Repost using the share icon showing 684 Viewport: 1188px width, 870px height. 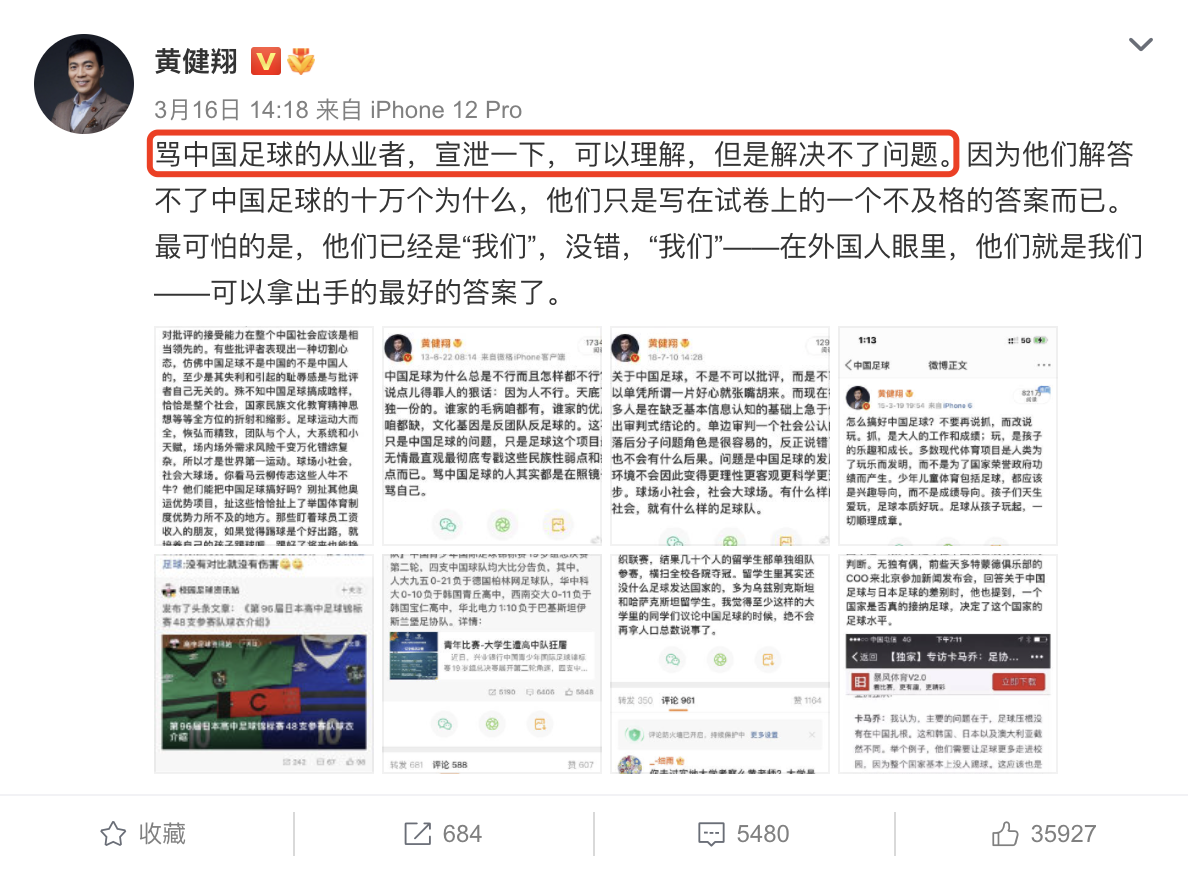click(x=443, y=834)
